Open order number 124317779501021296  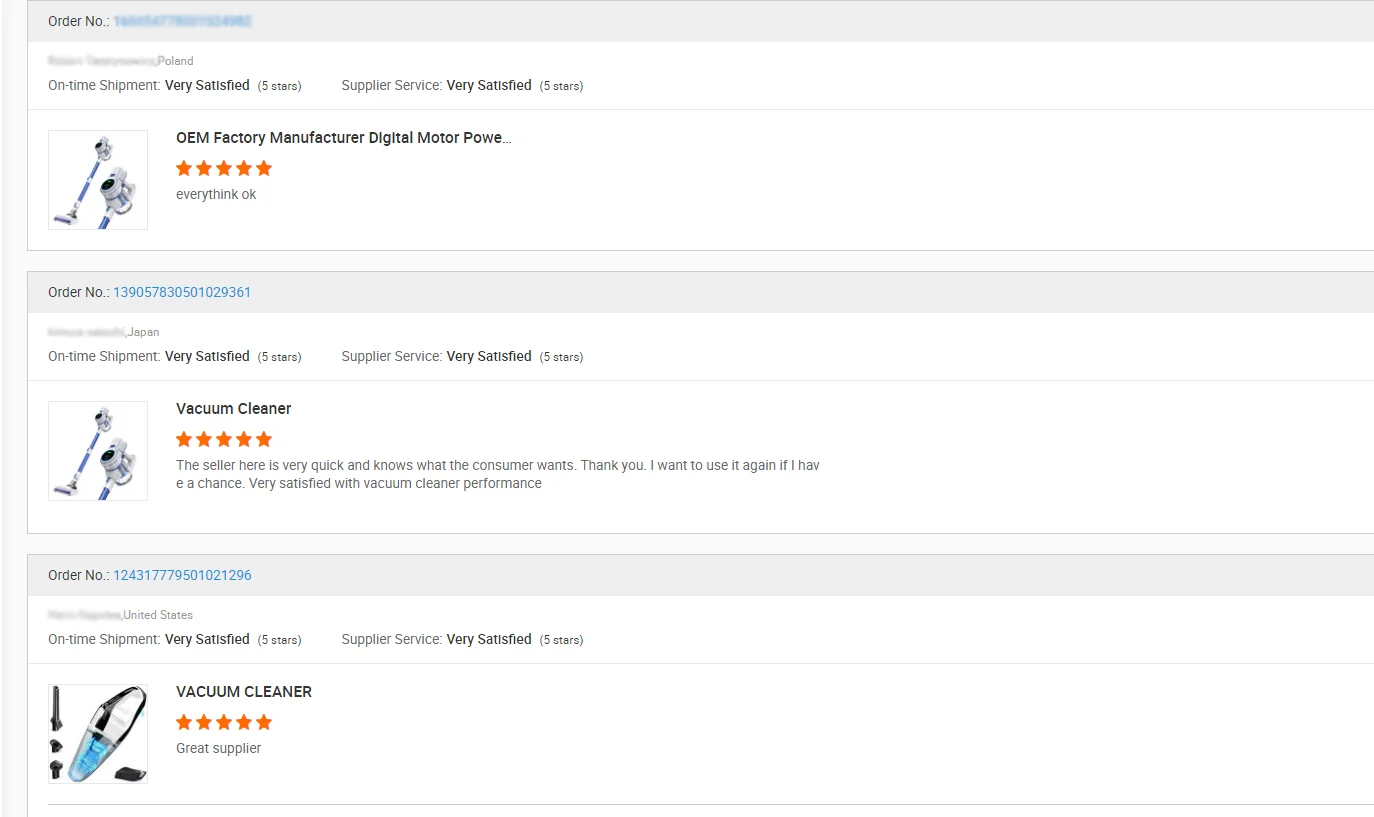point(182,575)
